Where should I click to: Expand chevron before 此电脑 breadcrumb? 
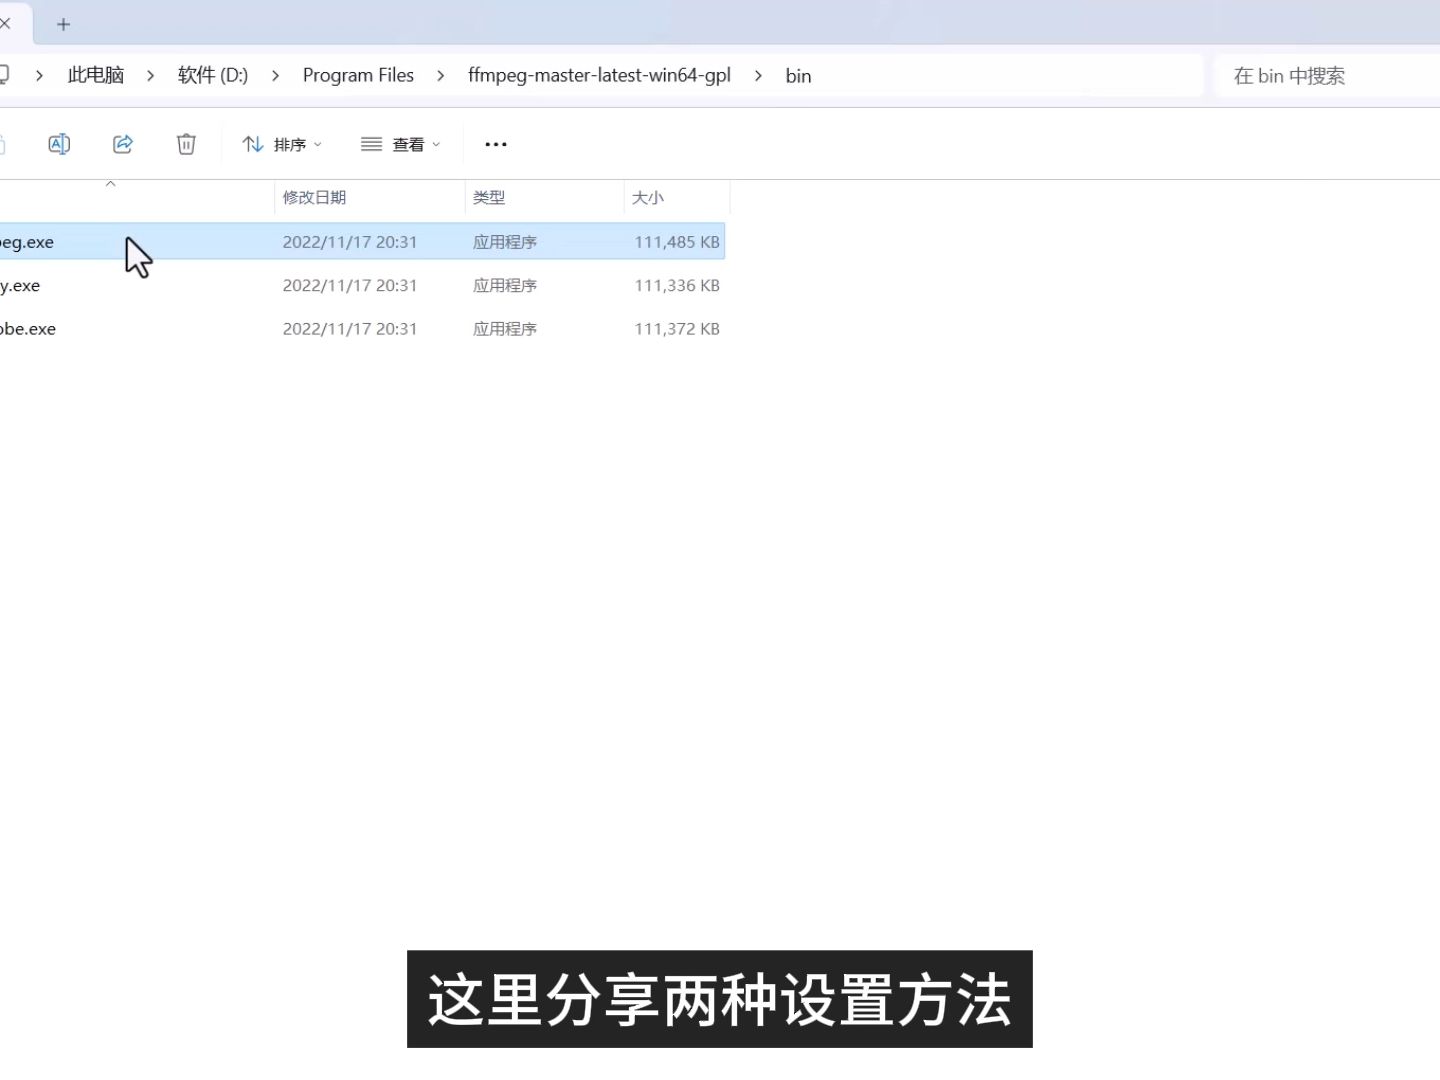[x=39, y=75]
